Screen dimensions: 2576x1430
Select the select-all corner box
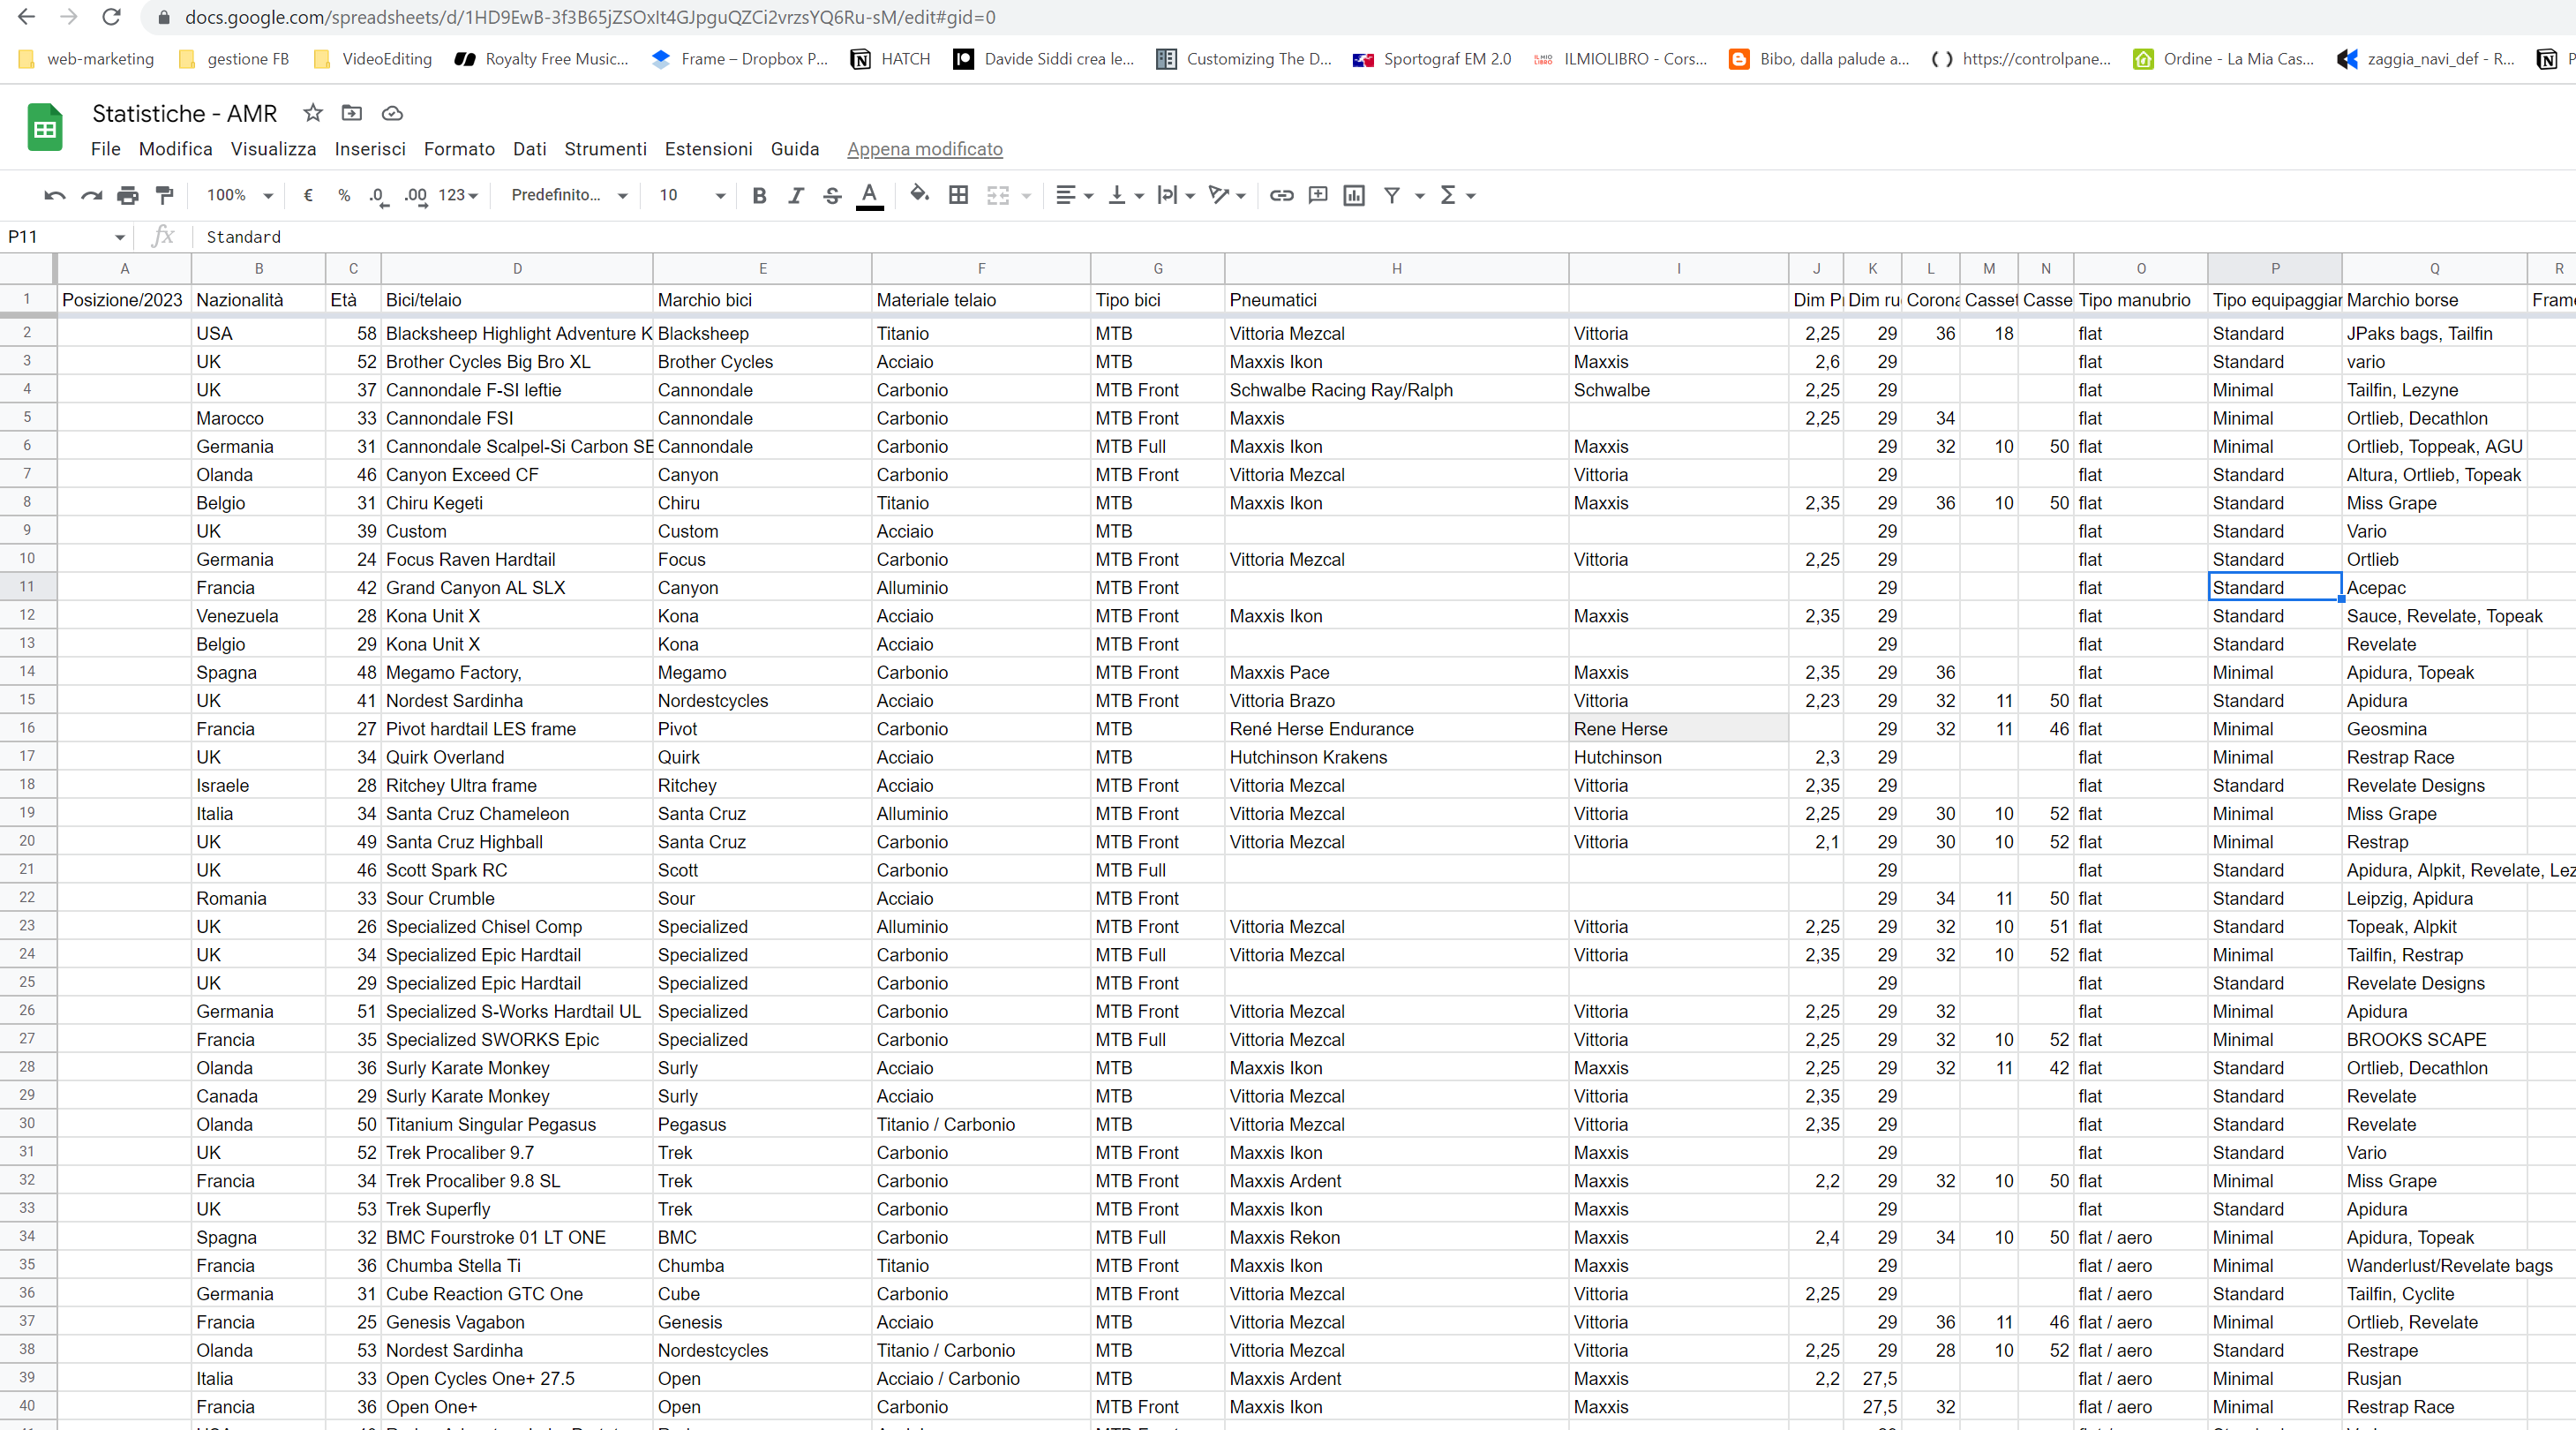click(27, 268)
